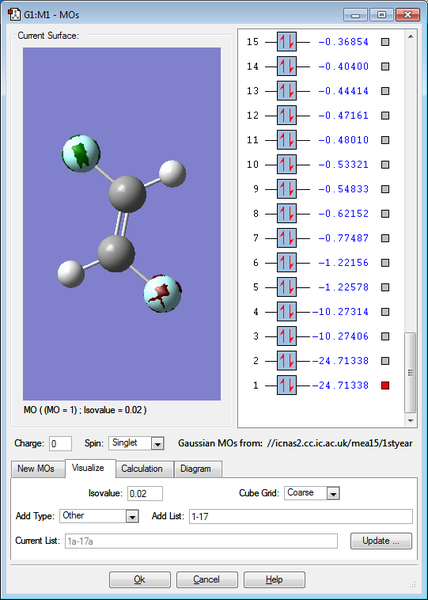The image size is (428, 600).
Task: Confirm with the Ok button
Action: 140,580
